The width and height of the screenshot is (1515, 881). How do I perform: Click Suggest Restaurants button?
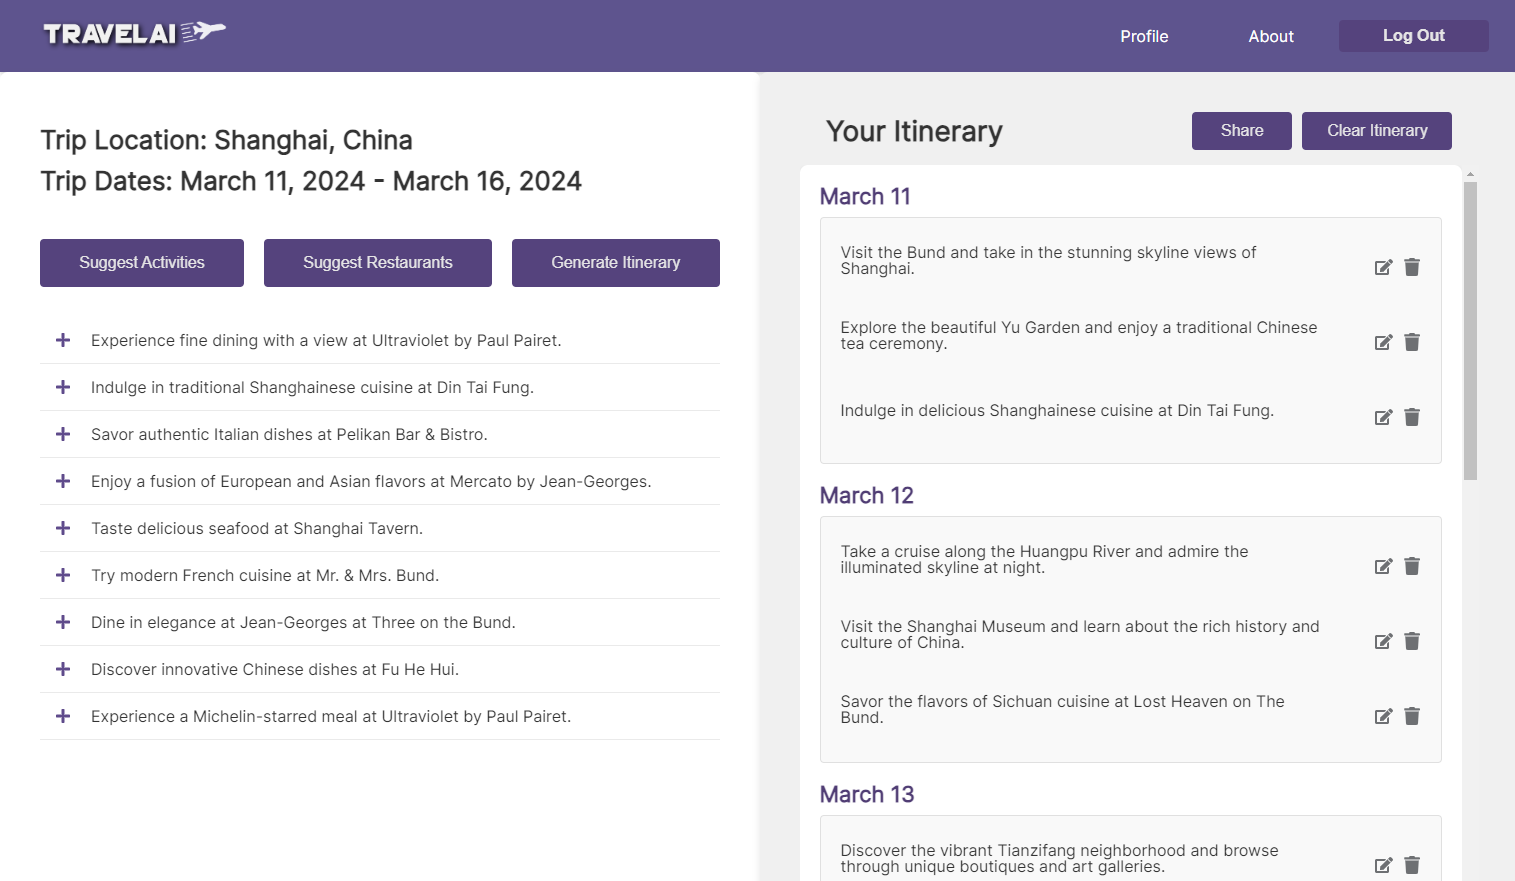377,263
